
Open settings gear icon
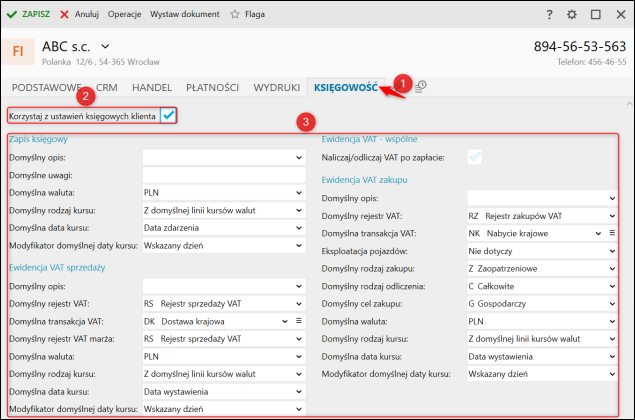572,15
